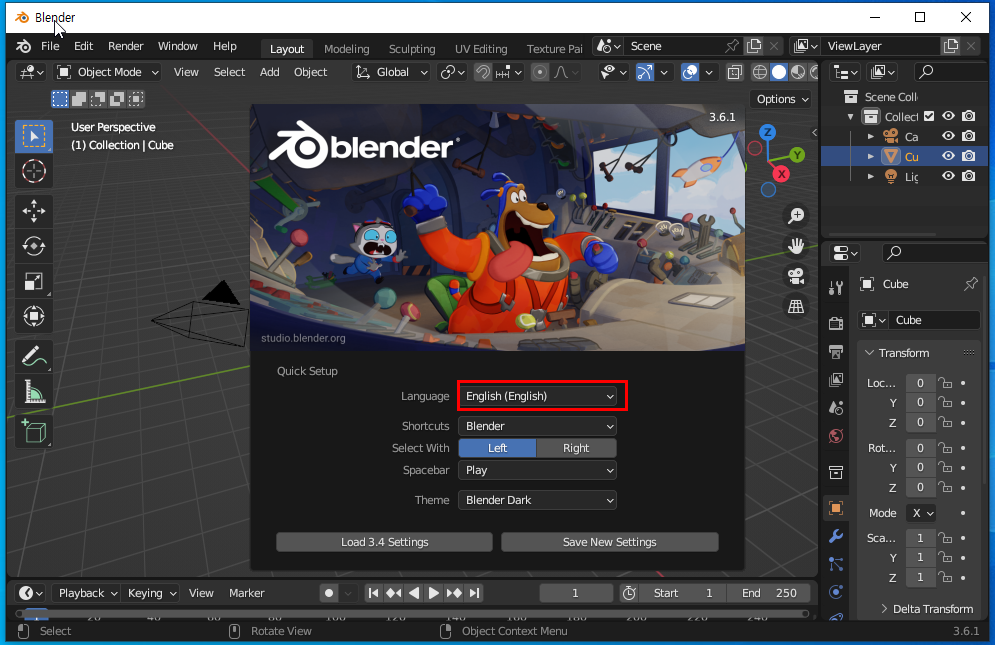Viewport: 995px width, 645px height.
Task: Select the Select Box tool
Action: [34, 136]
